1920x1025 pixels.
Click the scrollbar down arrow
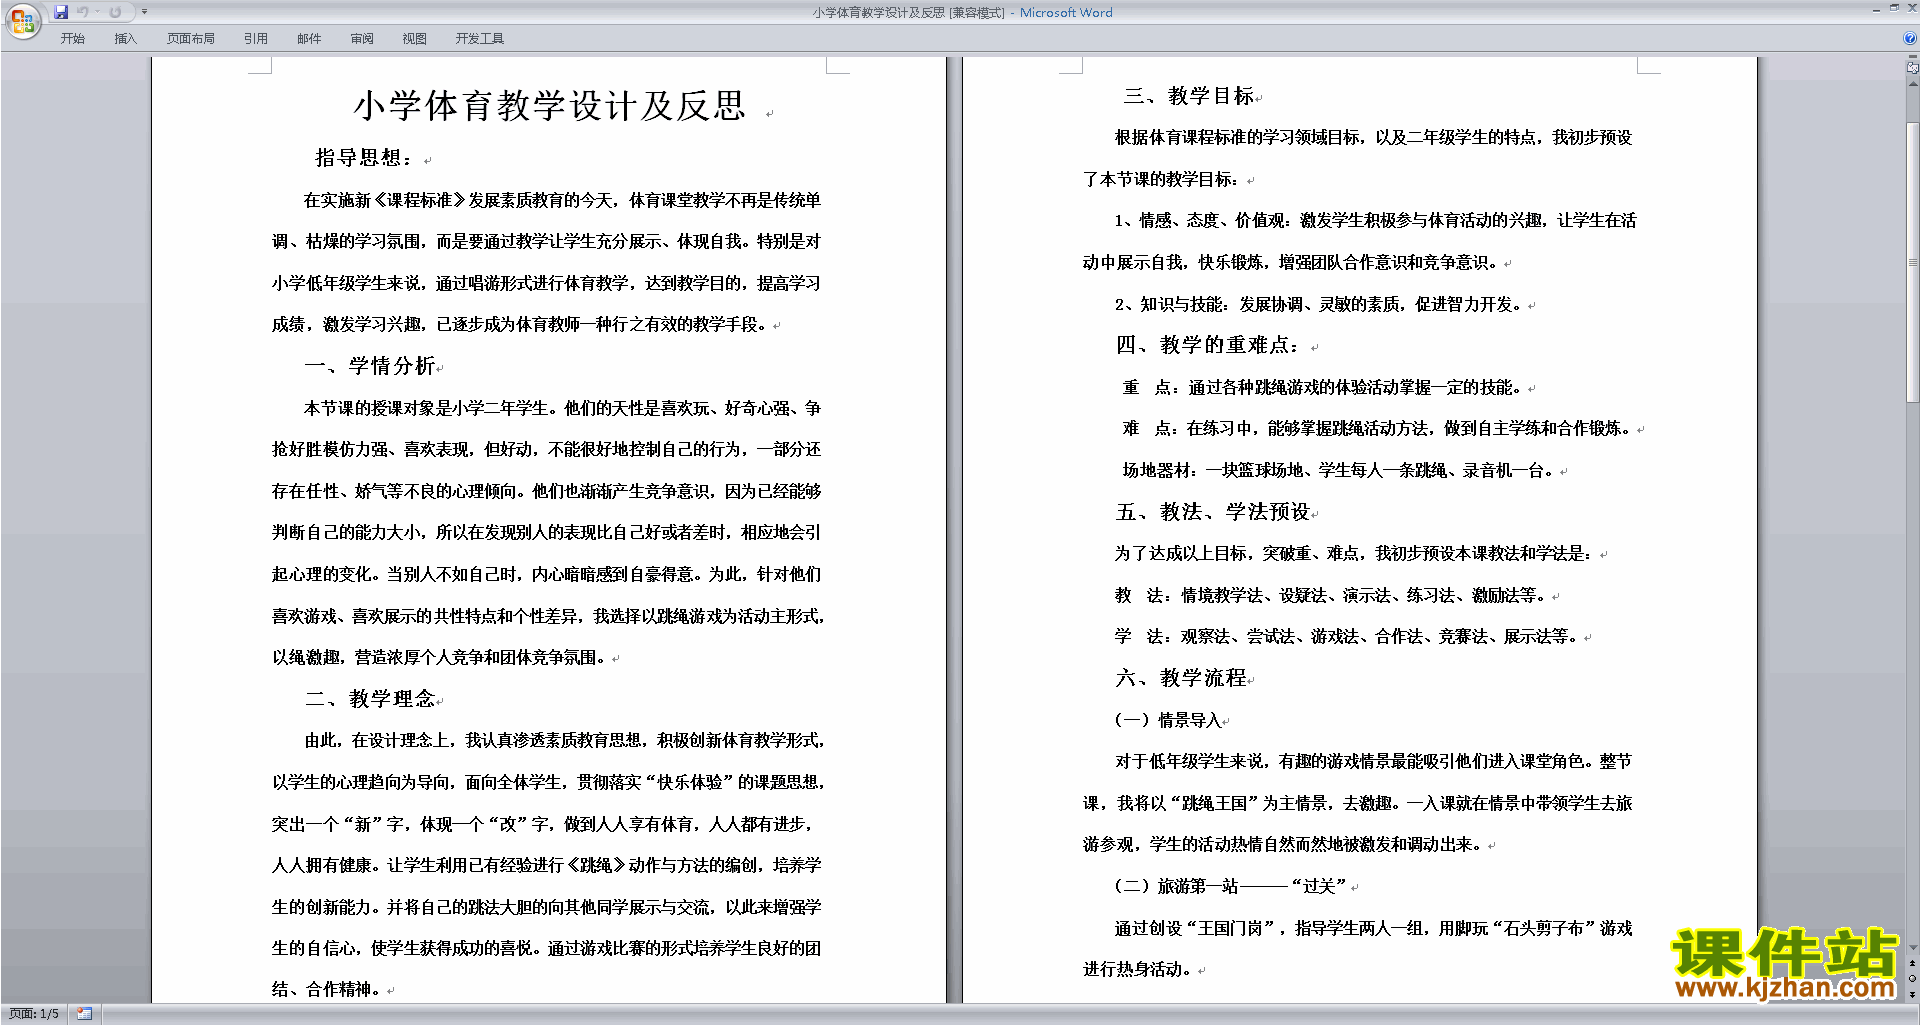pos(1912,947)
